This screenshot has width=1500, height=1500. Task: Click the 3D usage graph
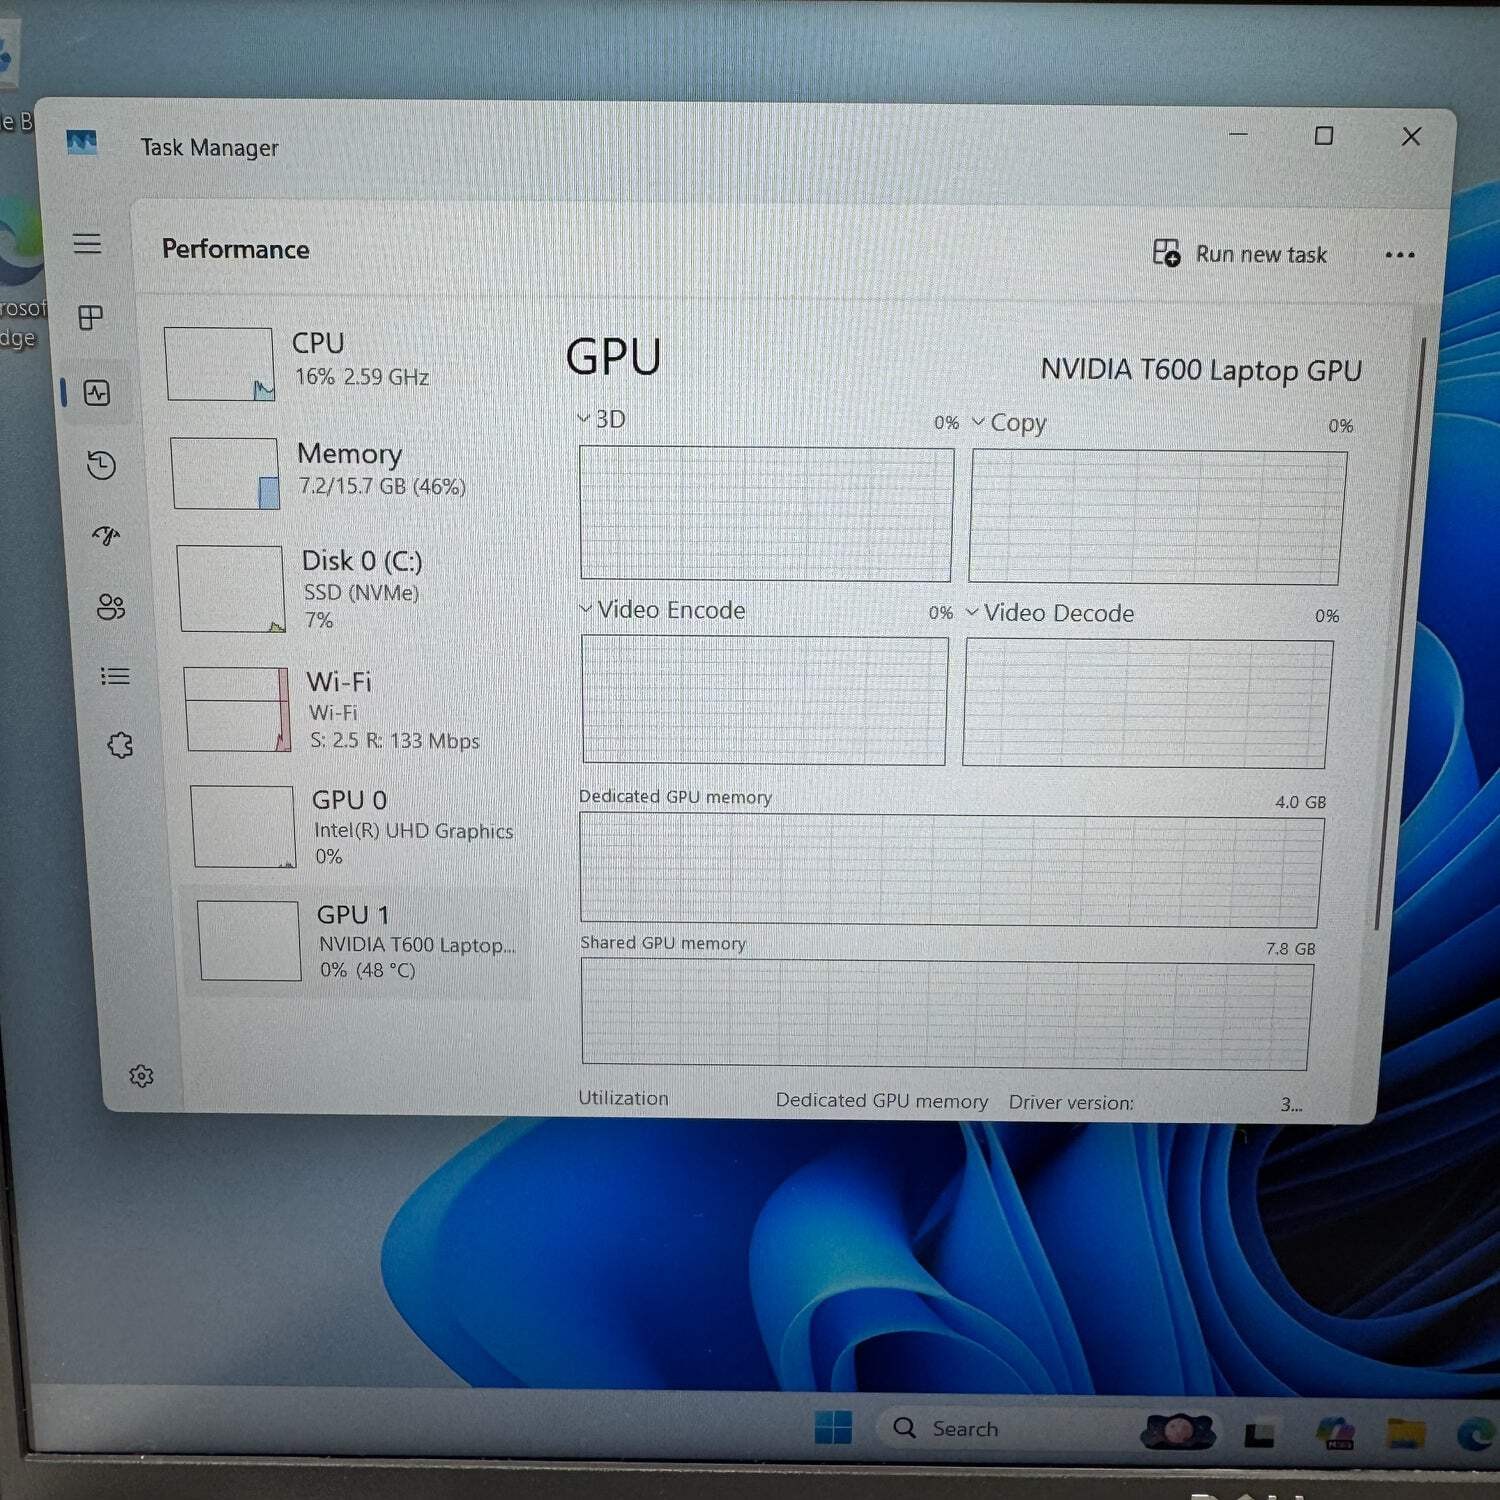[x=766, y=514]
